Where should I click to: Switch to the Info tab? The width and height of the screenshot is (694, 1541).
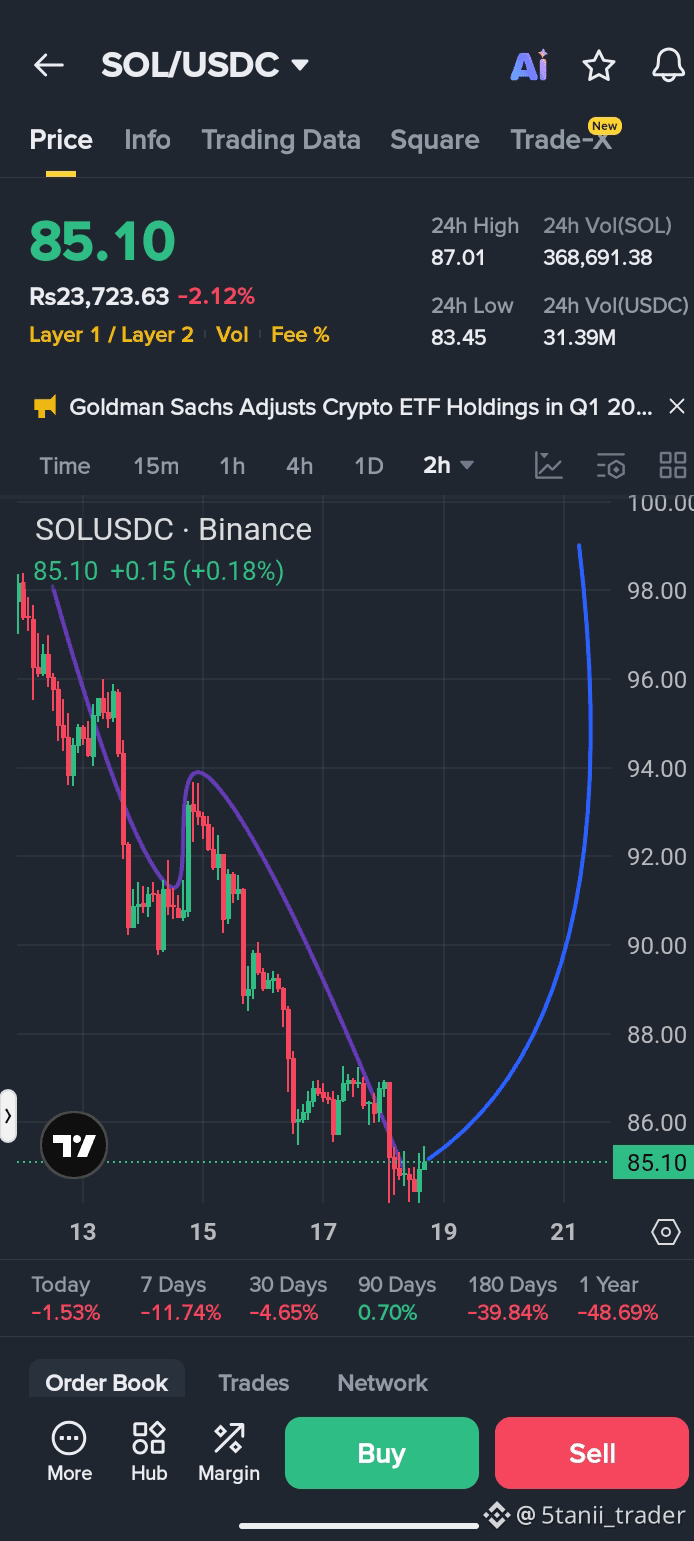(147, 140)
